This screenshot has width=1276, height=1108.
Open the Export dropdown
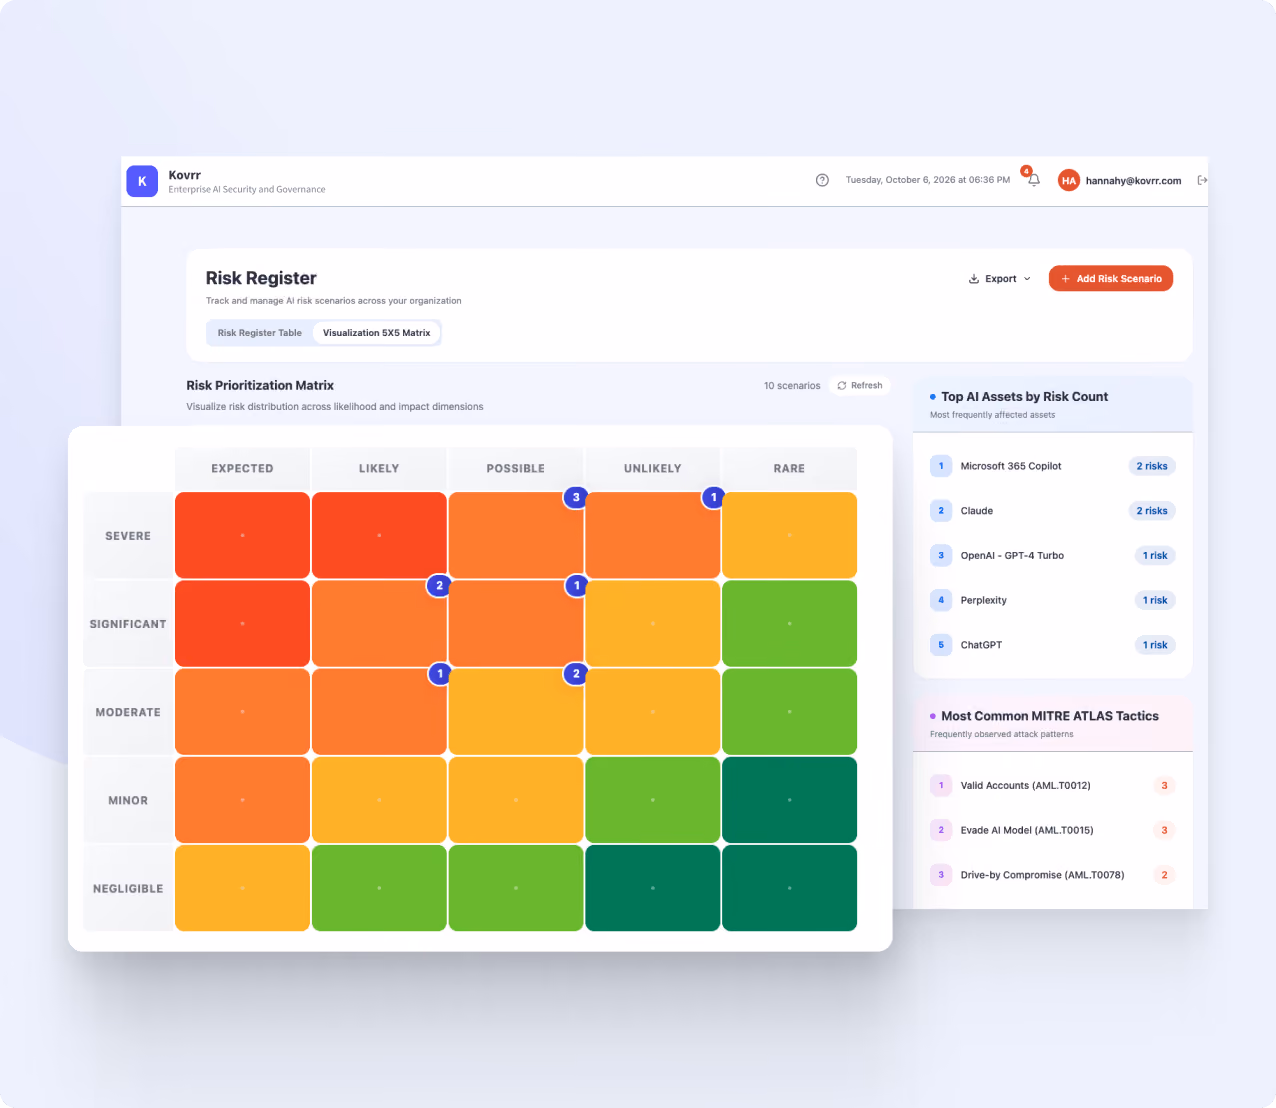pos(1000,279)
